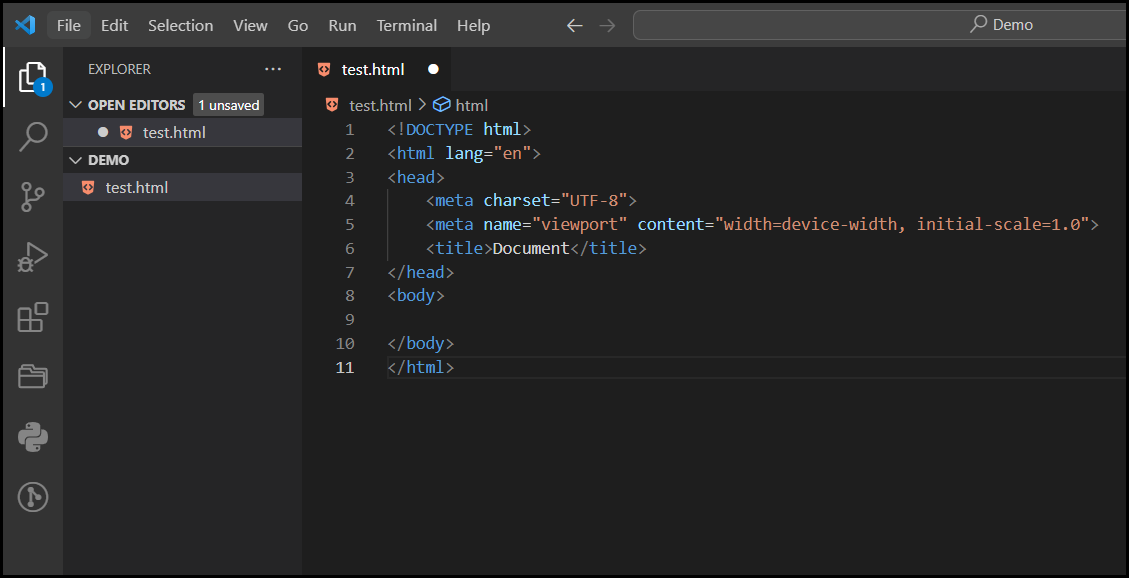Select test.html under the DEMO folder
The height and width of the screenshot is (578, 1129).
[x=138, y=186]
